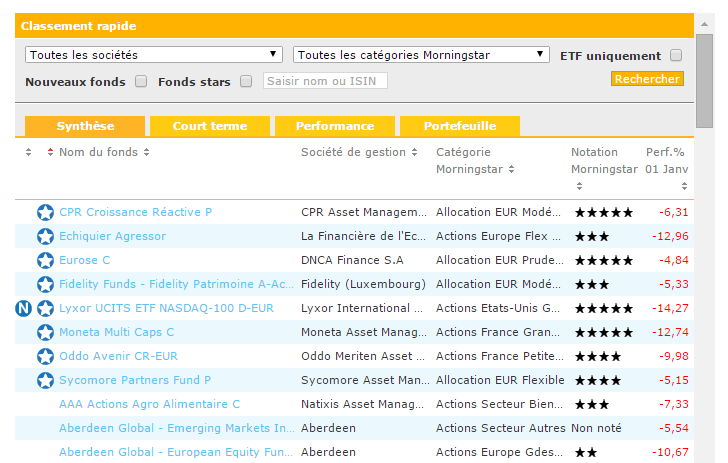This screenshot has width=728, height=463.
Task: Click Allocation EUR Flexible category cell
Action: pyautogui.click(x=500, y=380)
